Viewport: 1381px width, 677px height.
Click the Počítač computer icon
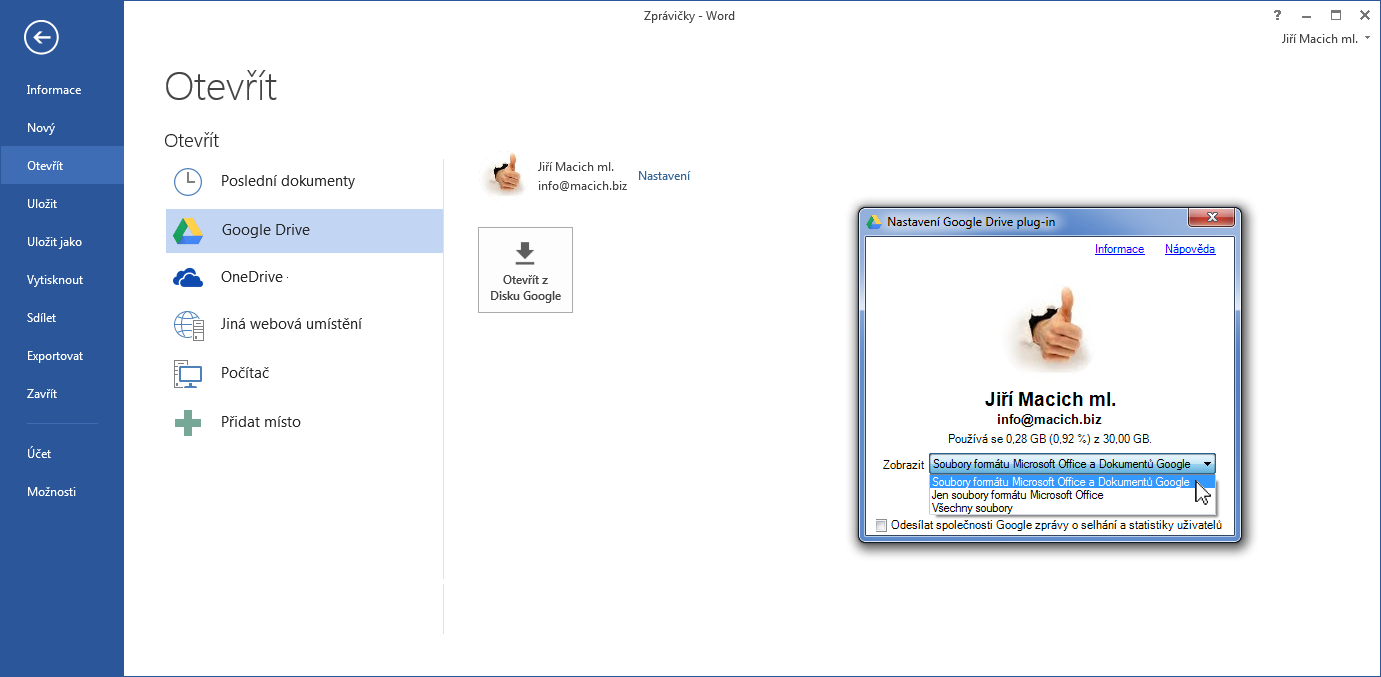(188, 374)
